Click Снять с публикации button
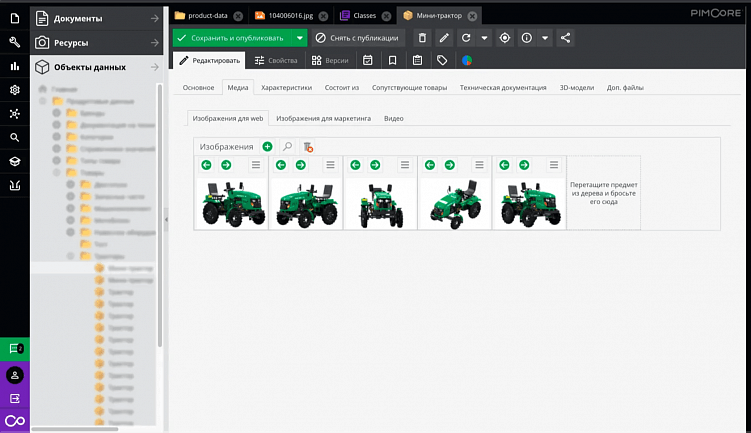 click(358, 38)
